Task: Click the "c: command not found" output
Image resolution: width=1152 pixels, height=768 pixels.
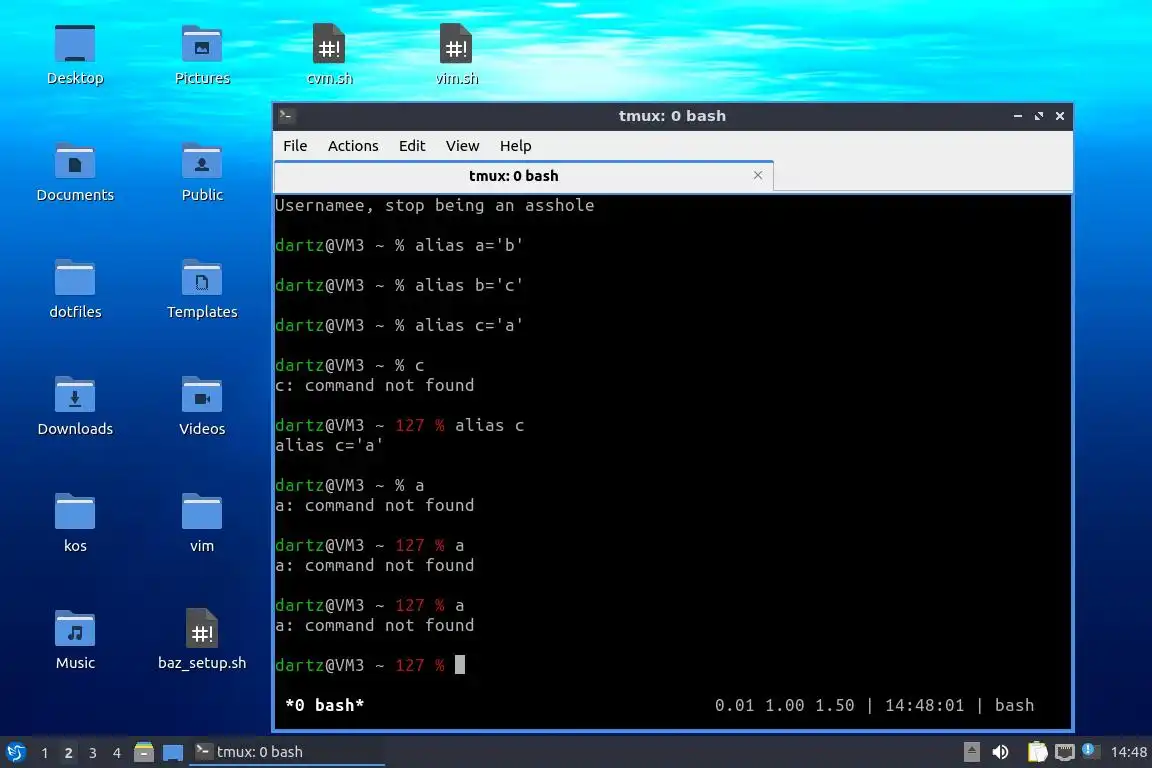Action: [x=374, y=385]
